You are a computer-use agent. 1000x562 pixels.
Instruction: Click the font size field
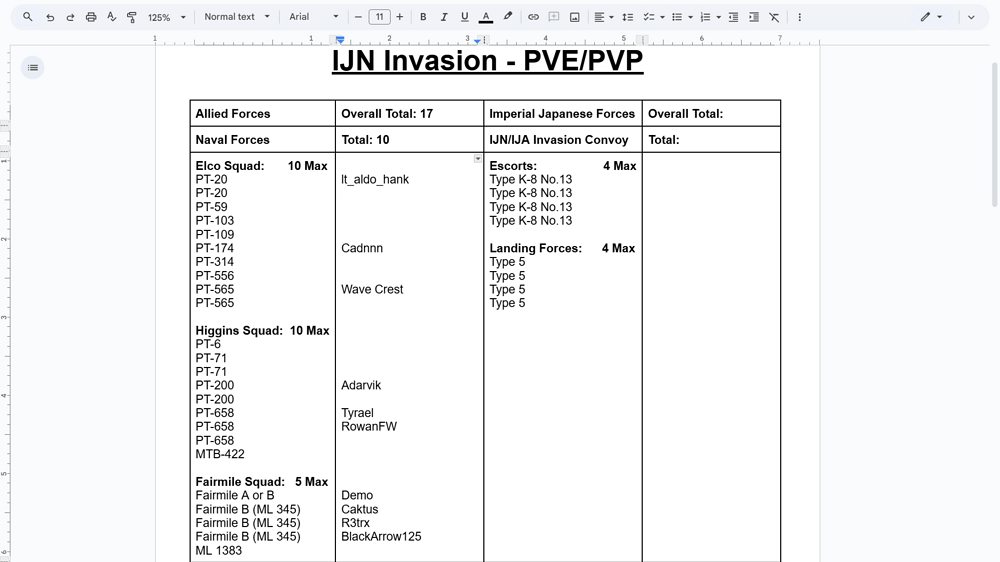pyautogui.click(x=379, y=17)
